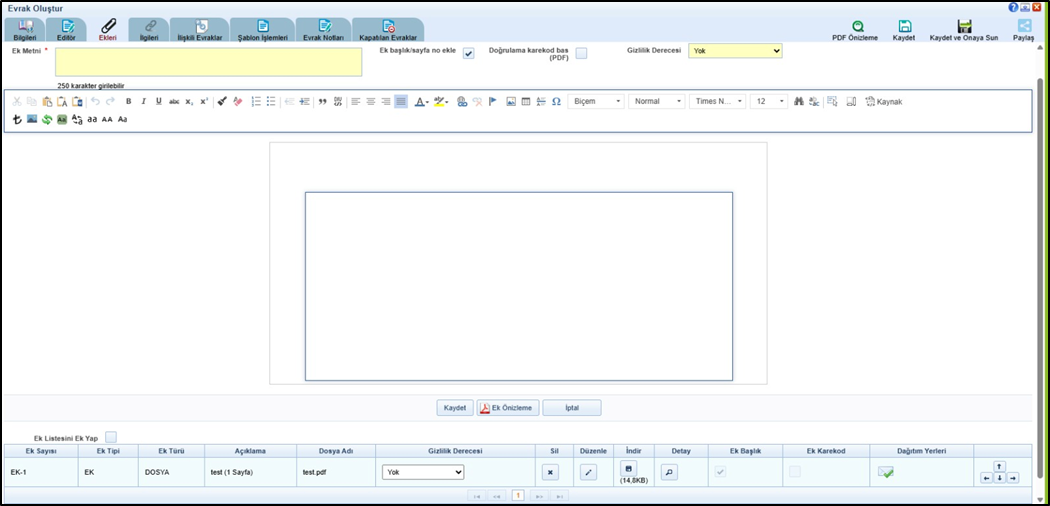Toggle Ek başlık/sayfa no ekle checkbox

pos(469,54)
